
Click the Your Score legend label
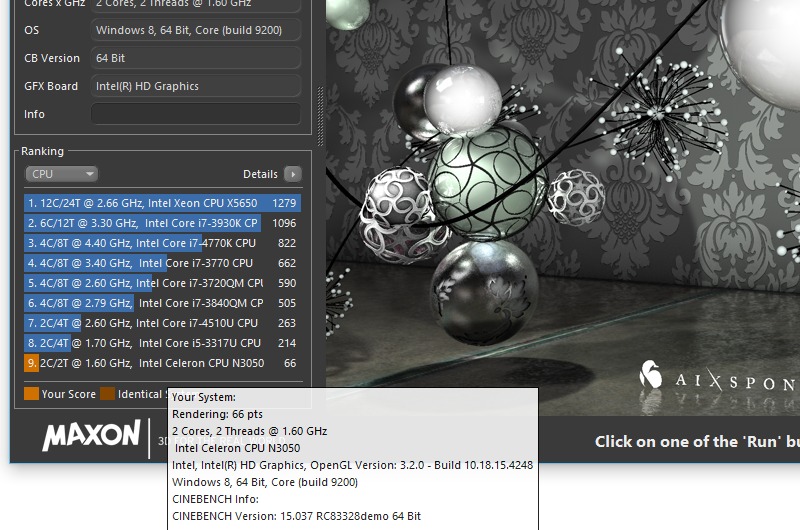coord(69,394)
